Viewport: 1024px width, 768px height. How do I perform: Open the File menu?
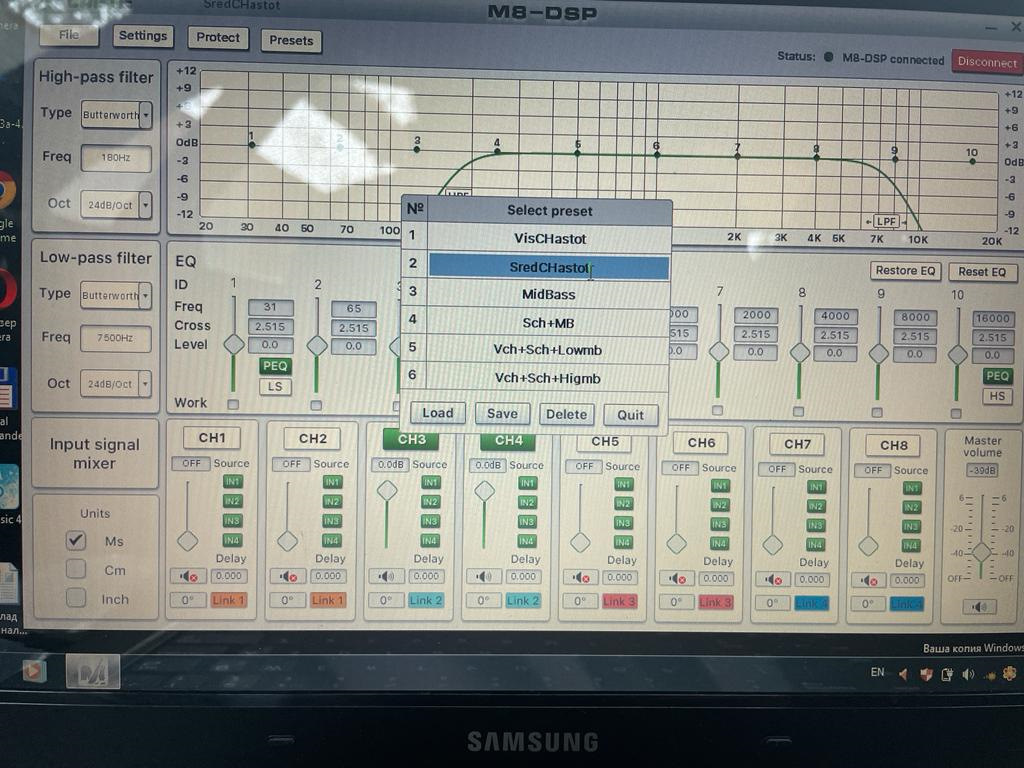(69, 35)
